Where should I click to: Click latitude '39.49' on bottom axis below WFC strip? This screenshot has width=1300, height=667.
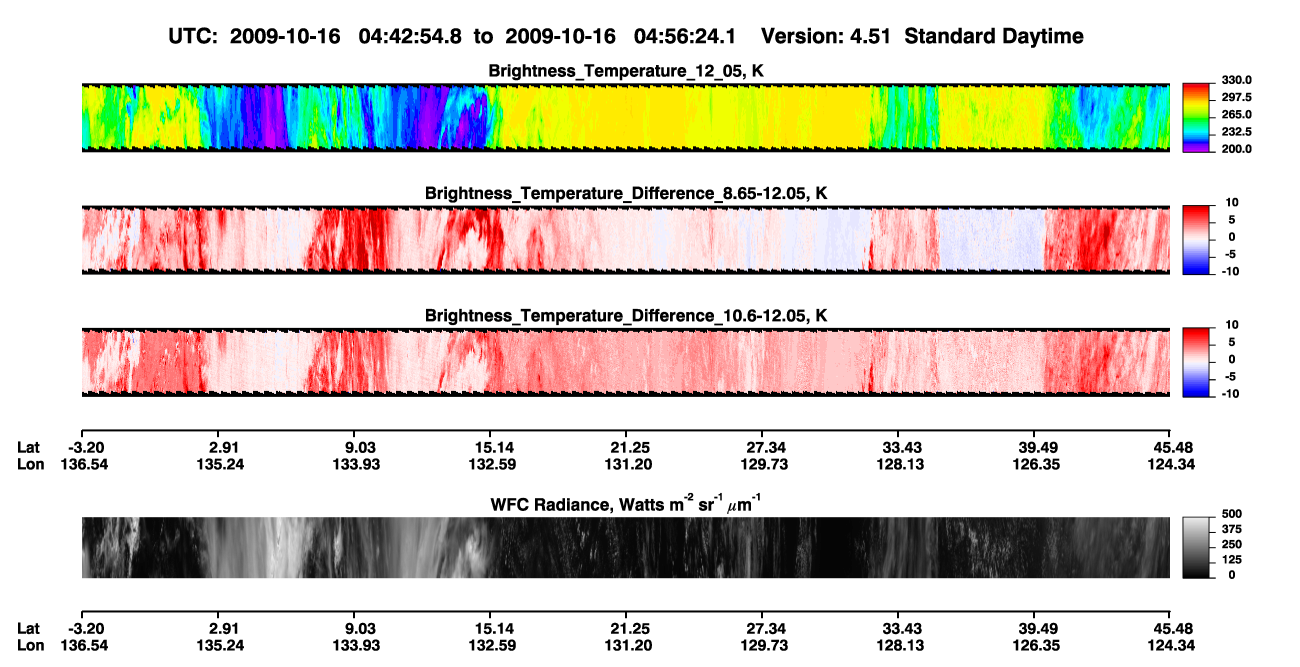point(1034,628)
